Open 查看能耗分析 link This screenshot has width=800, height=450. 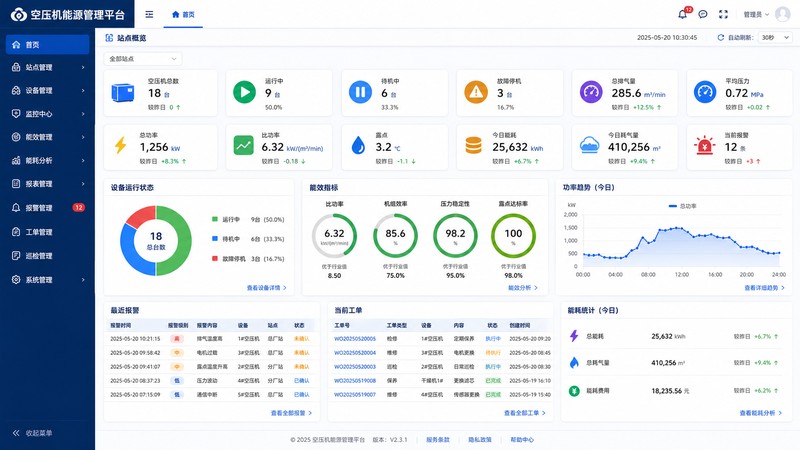761,413
